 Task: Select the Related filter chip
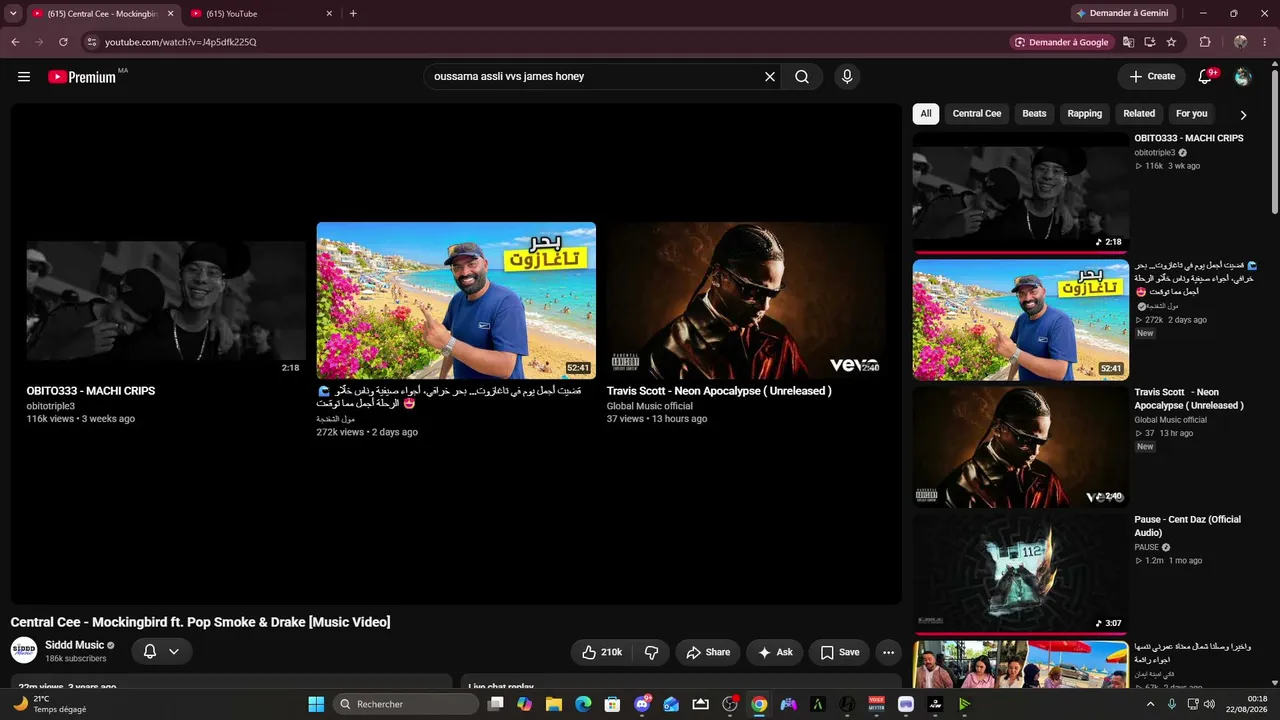[x=1139, y=114]
